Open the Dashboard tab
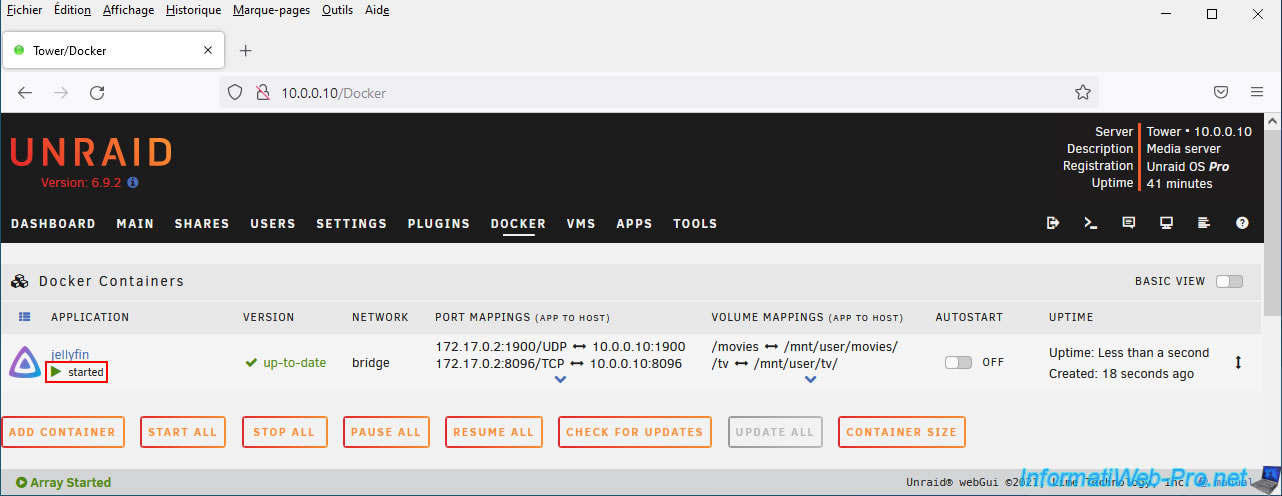 (x=53, y=224)
